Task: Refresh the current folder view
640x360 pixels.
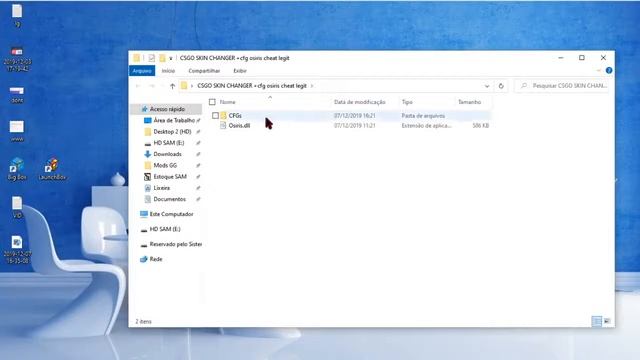Action: tap(501, 86)
